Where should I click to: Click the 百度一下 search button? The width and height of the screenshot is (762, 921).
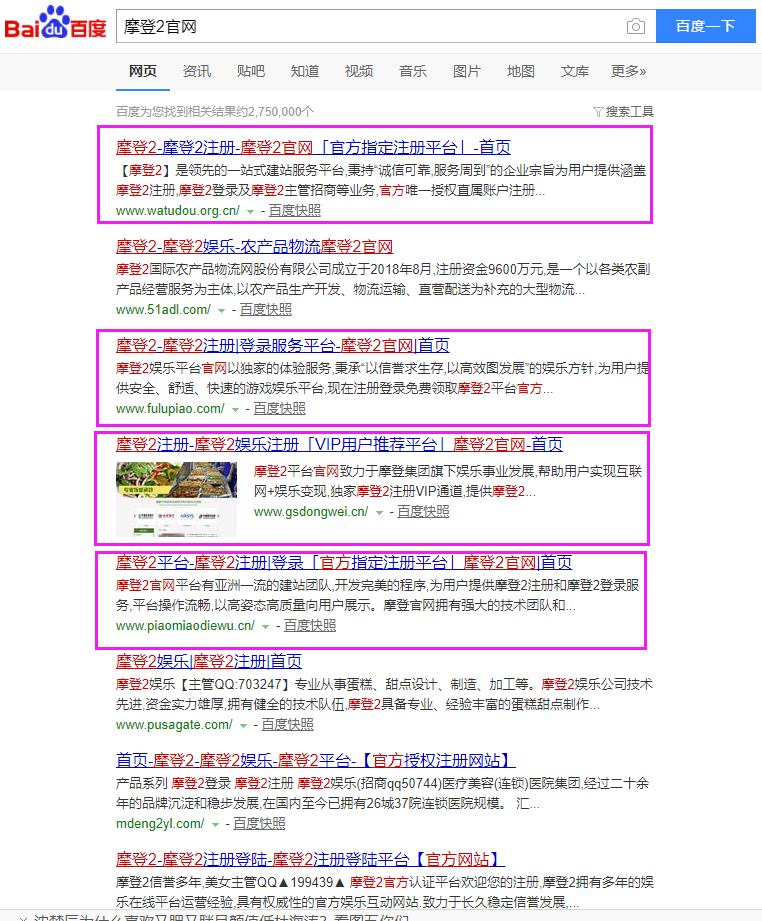706,26
